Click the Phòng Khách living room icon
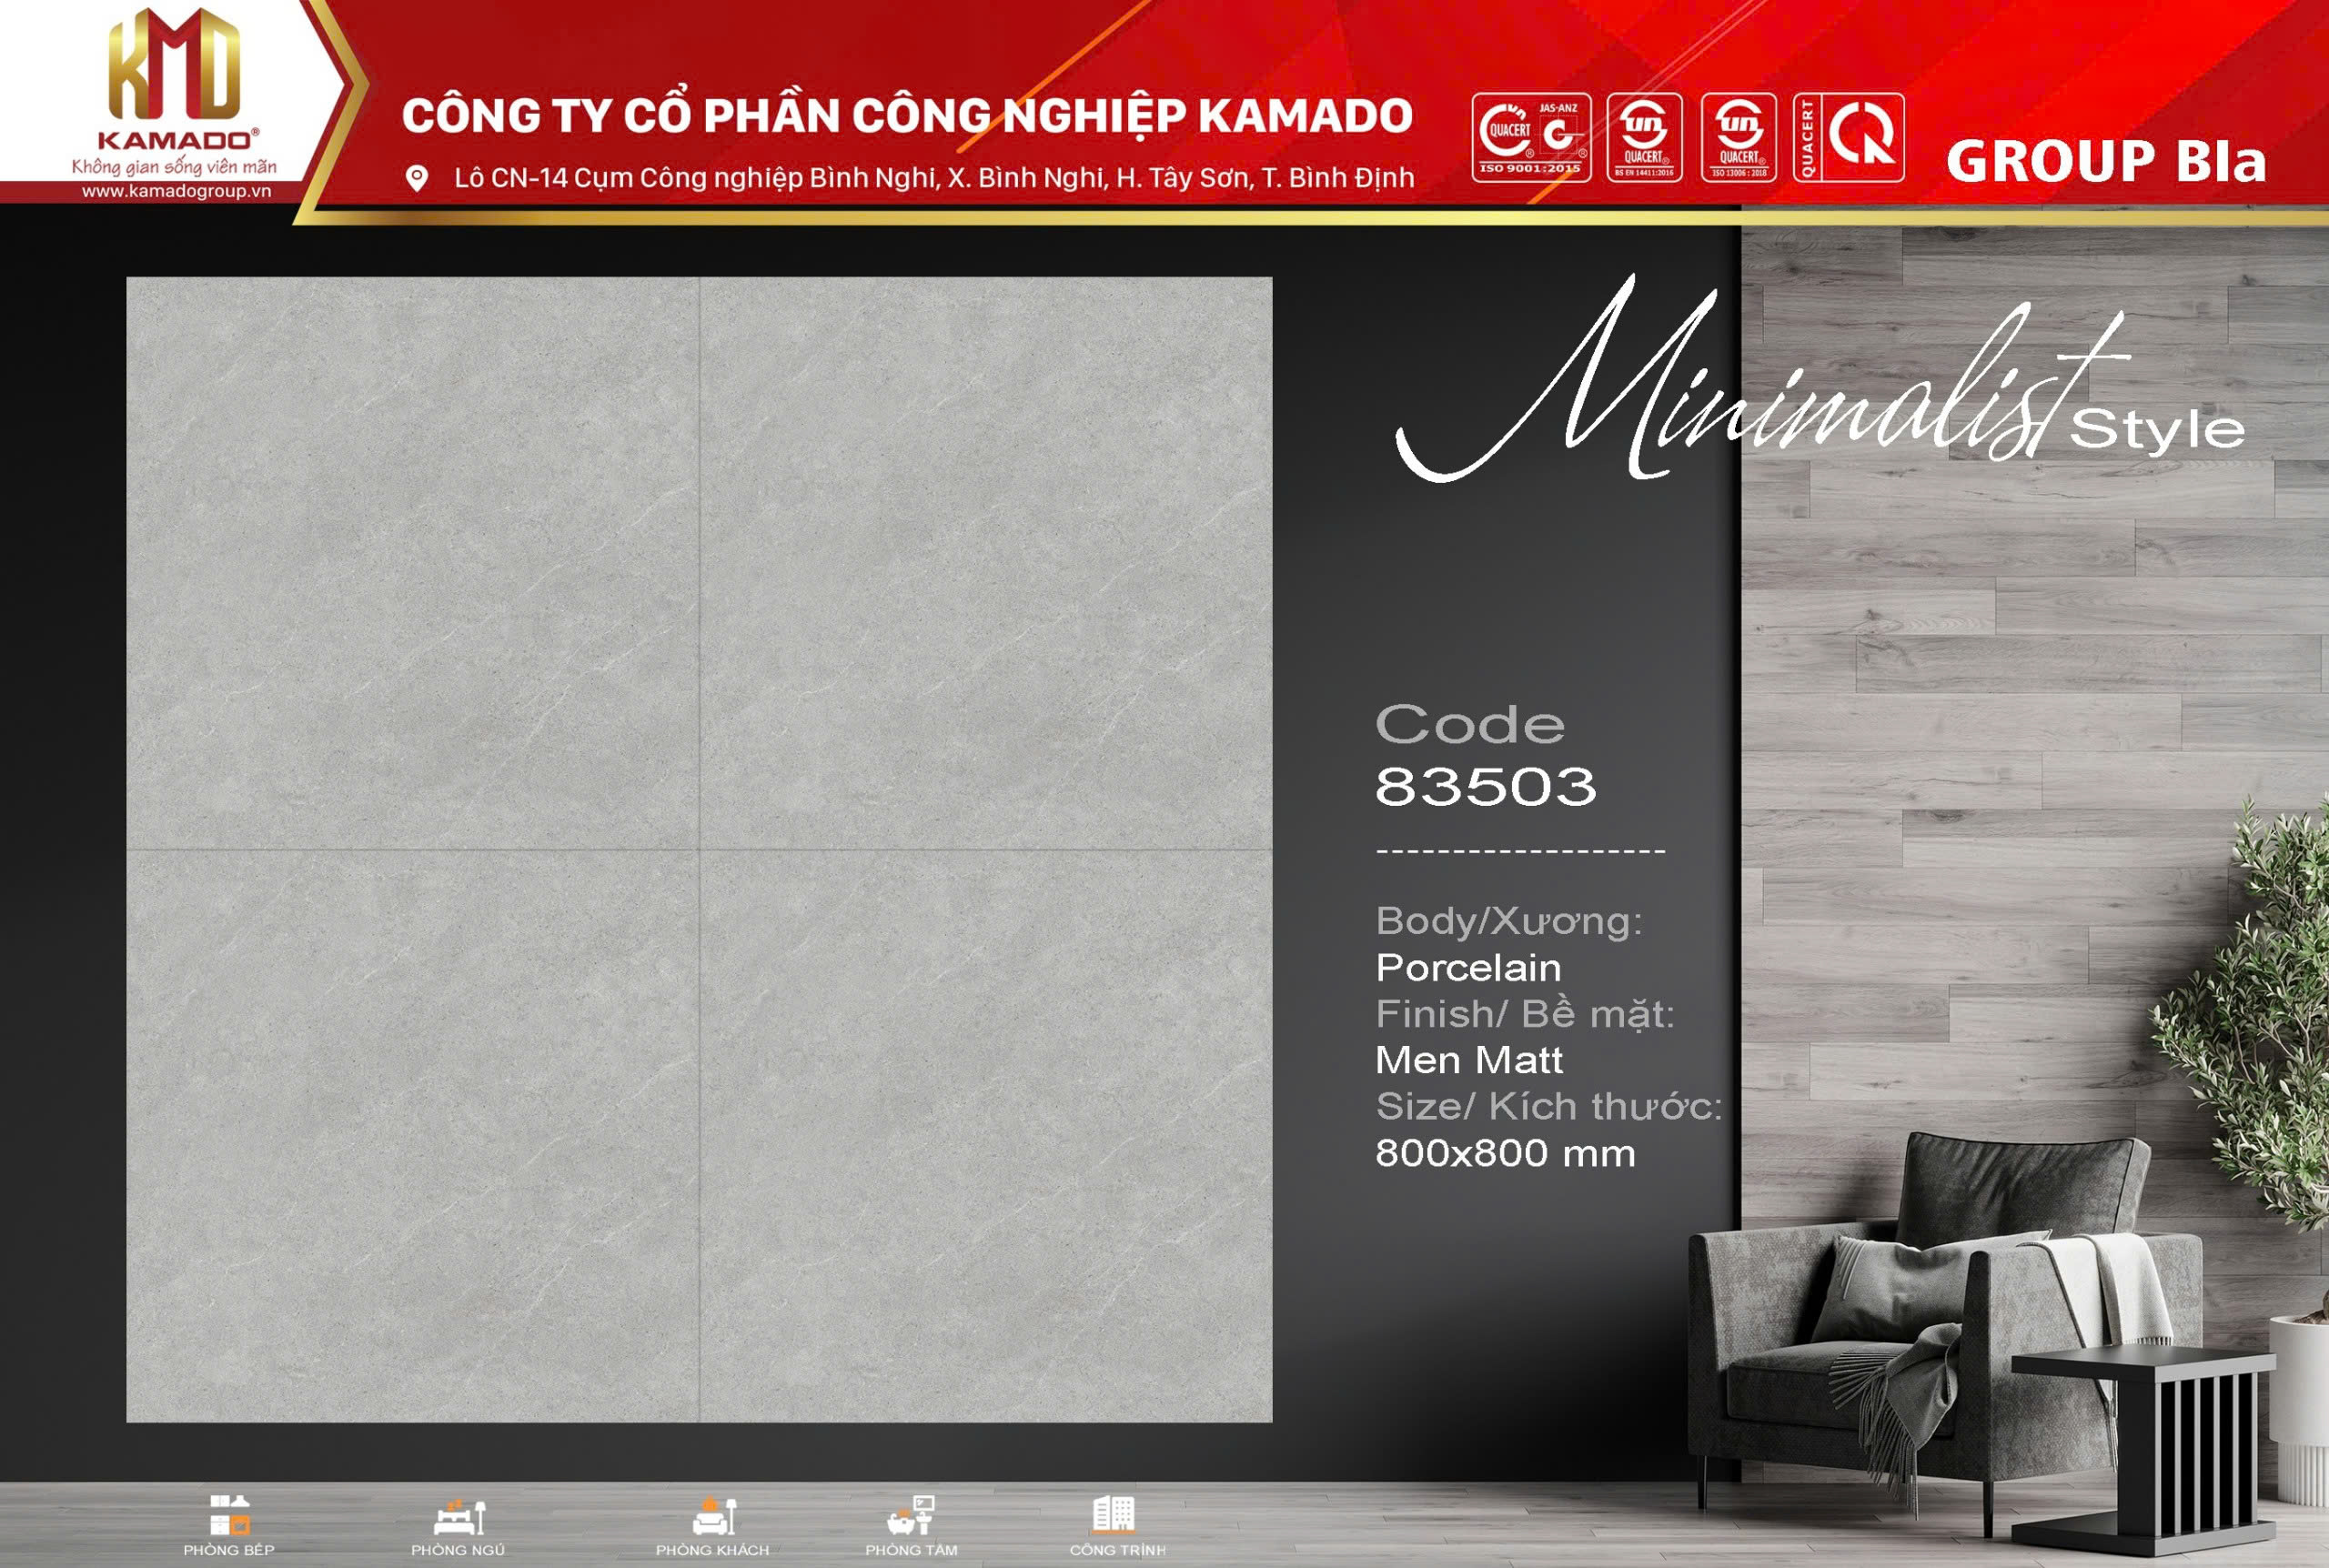 [714, 1515]
